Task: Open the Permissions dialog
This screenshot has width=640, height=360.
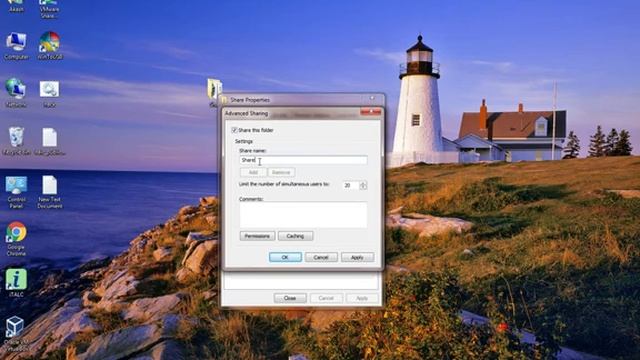Action: 257,236
